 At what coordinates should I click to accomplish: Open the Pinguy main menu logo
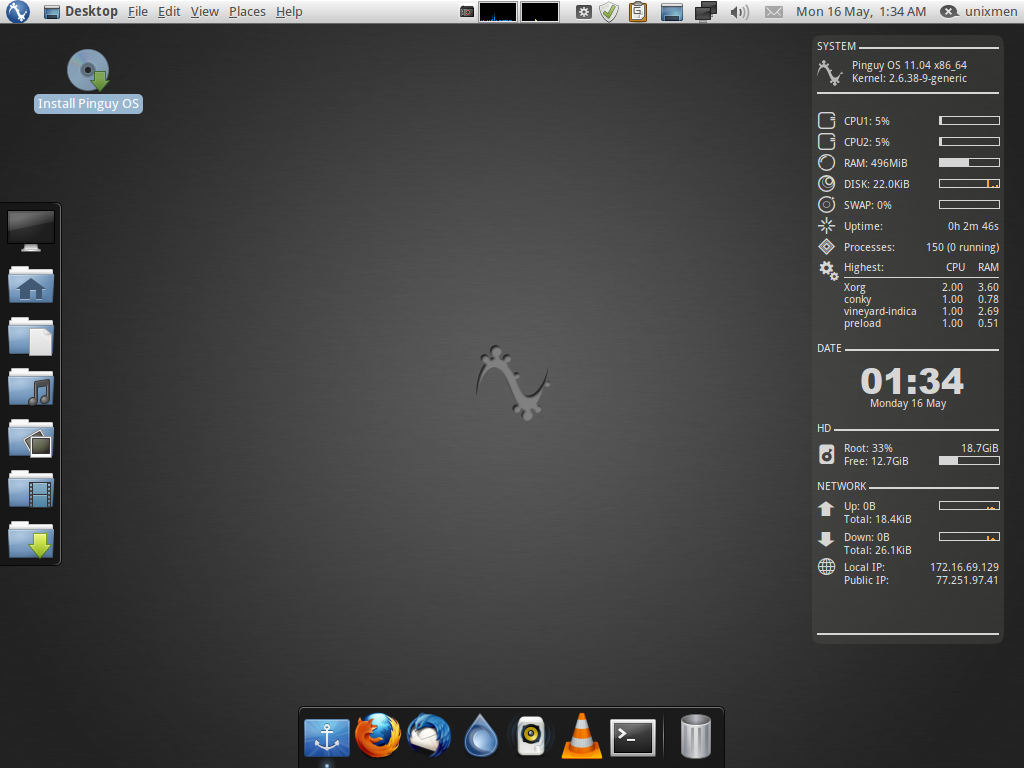tap(18, 11)
